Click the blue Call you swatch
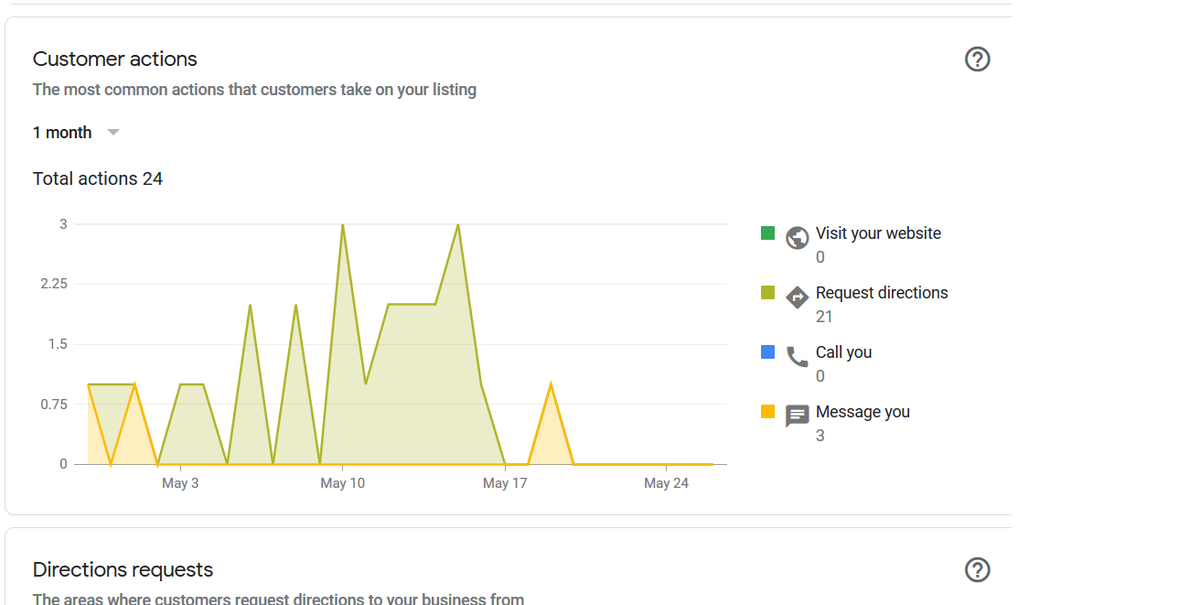Screen dimensions: 1200x605 pyautogui.click(x=768, y=352)
